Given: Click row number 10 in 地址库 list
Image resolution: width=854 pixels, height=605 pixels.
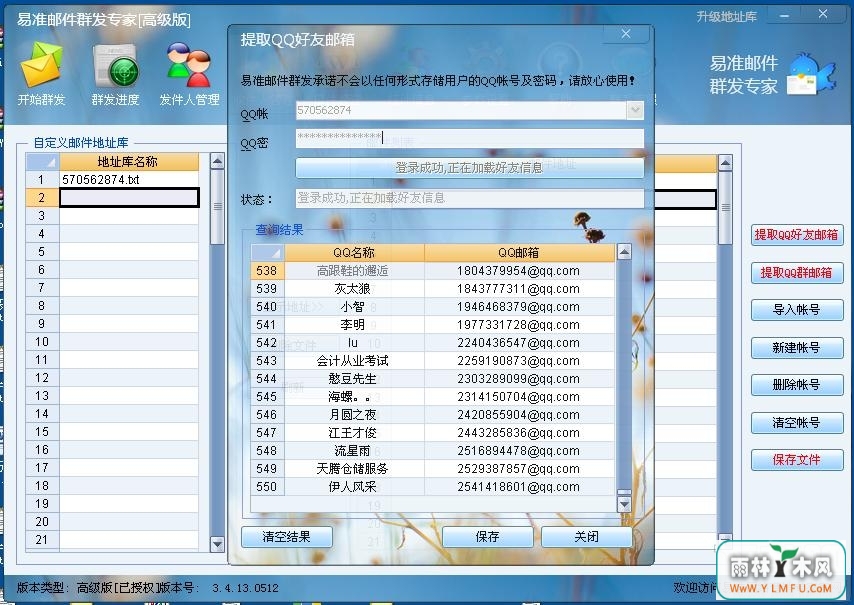Looking at the screenshot, I should pos(42,341).
